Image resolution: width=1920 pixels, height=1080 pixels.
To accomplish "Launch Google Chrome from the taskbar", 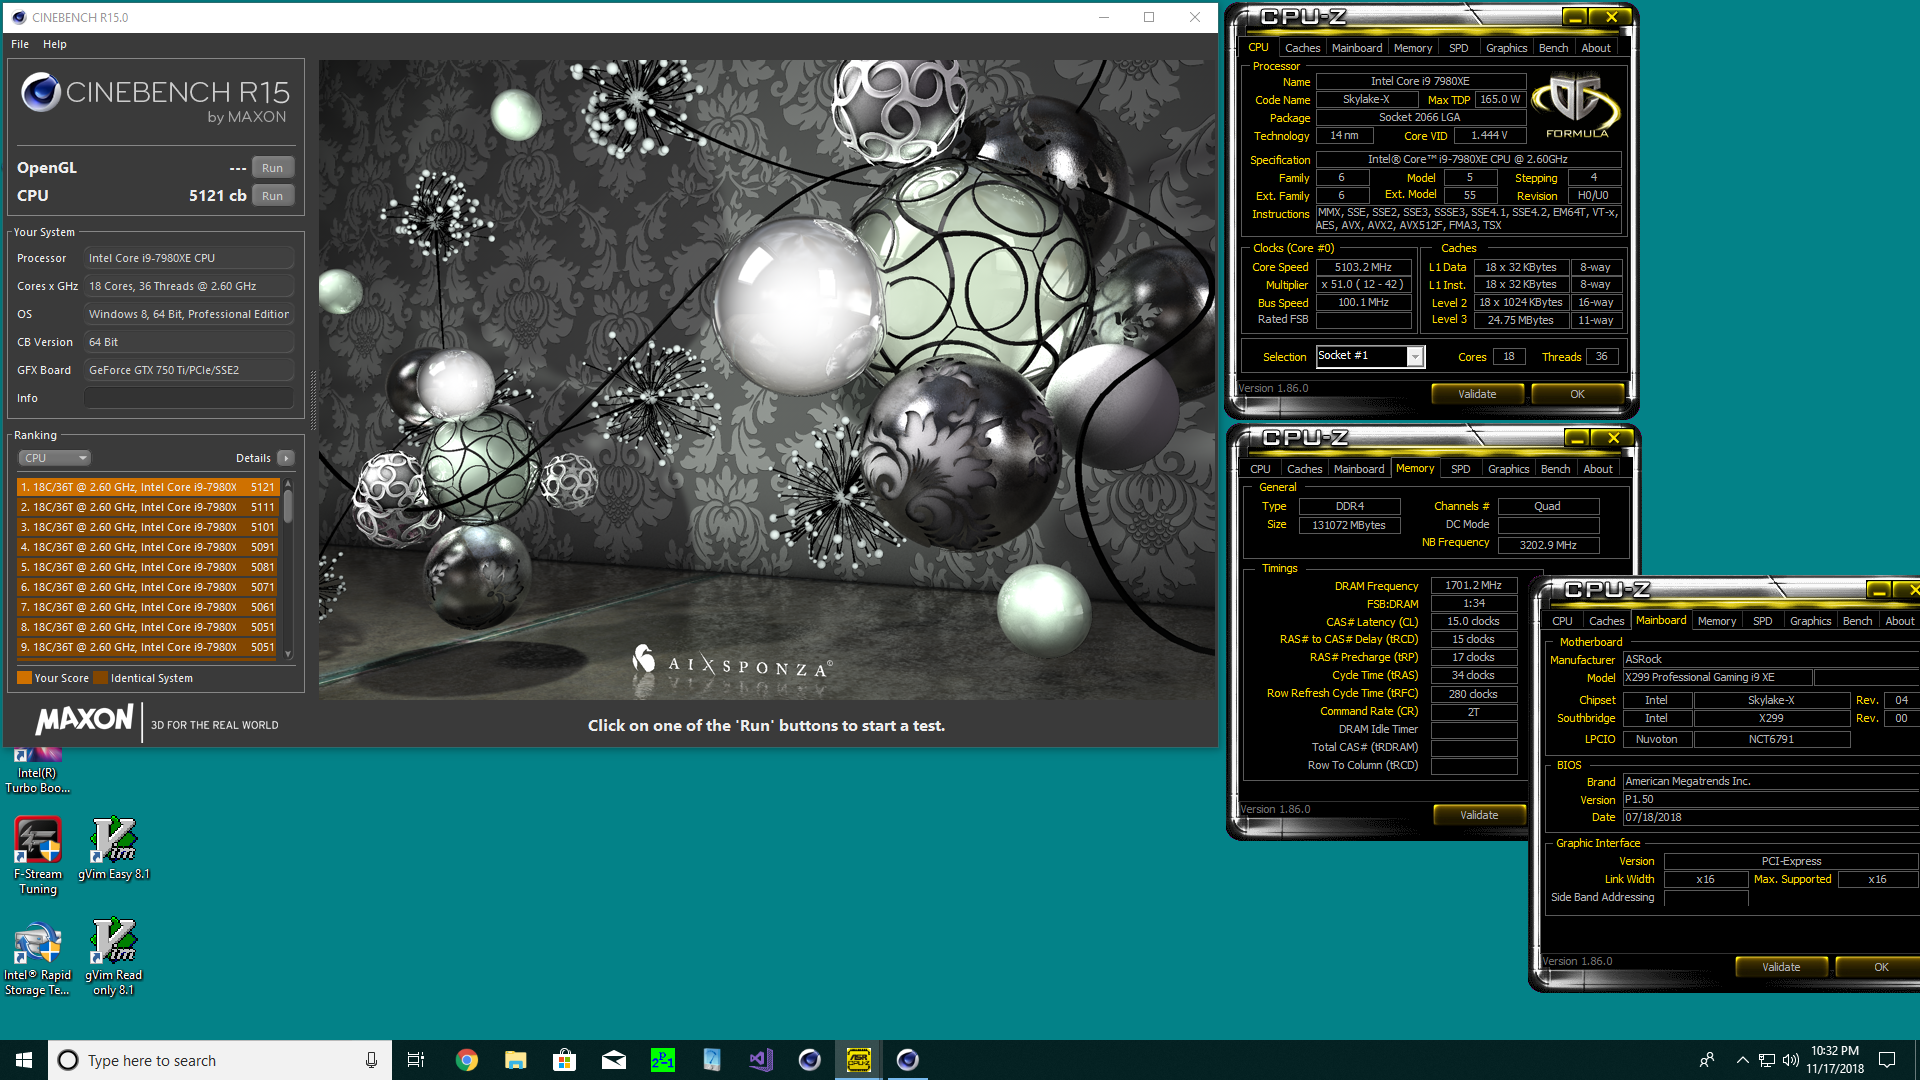I will 466,1060.
